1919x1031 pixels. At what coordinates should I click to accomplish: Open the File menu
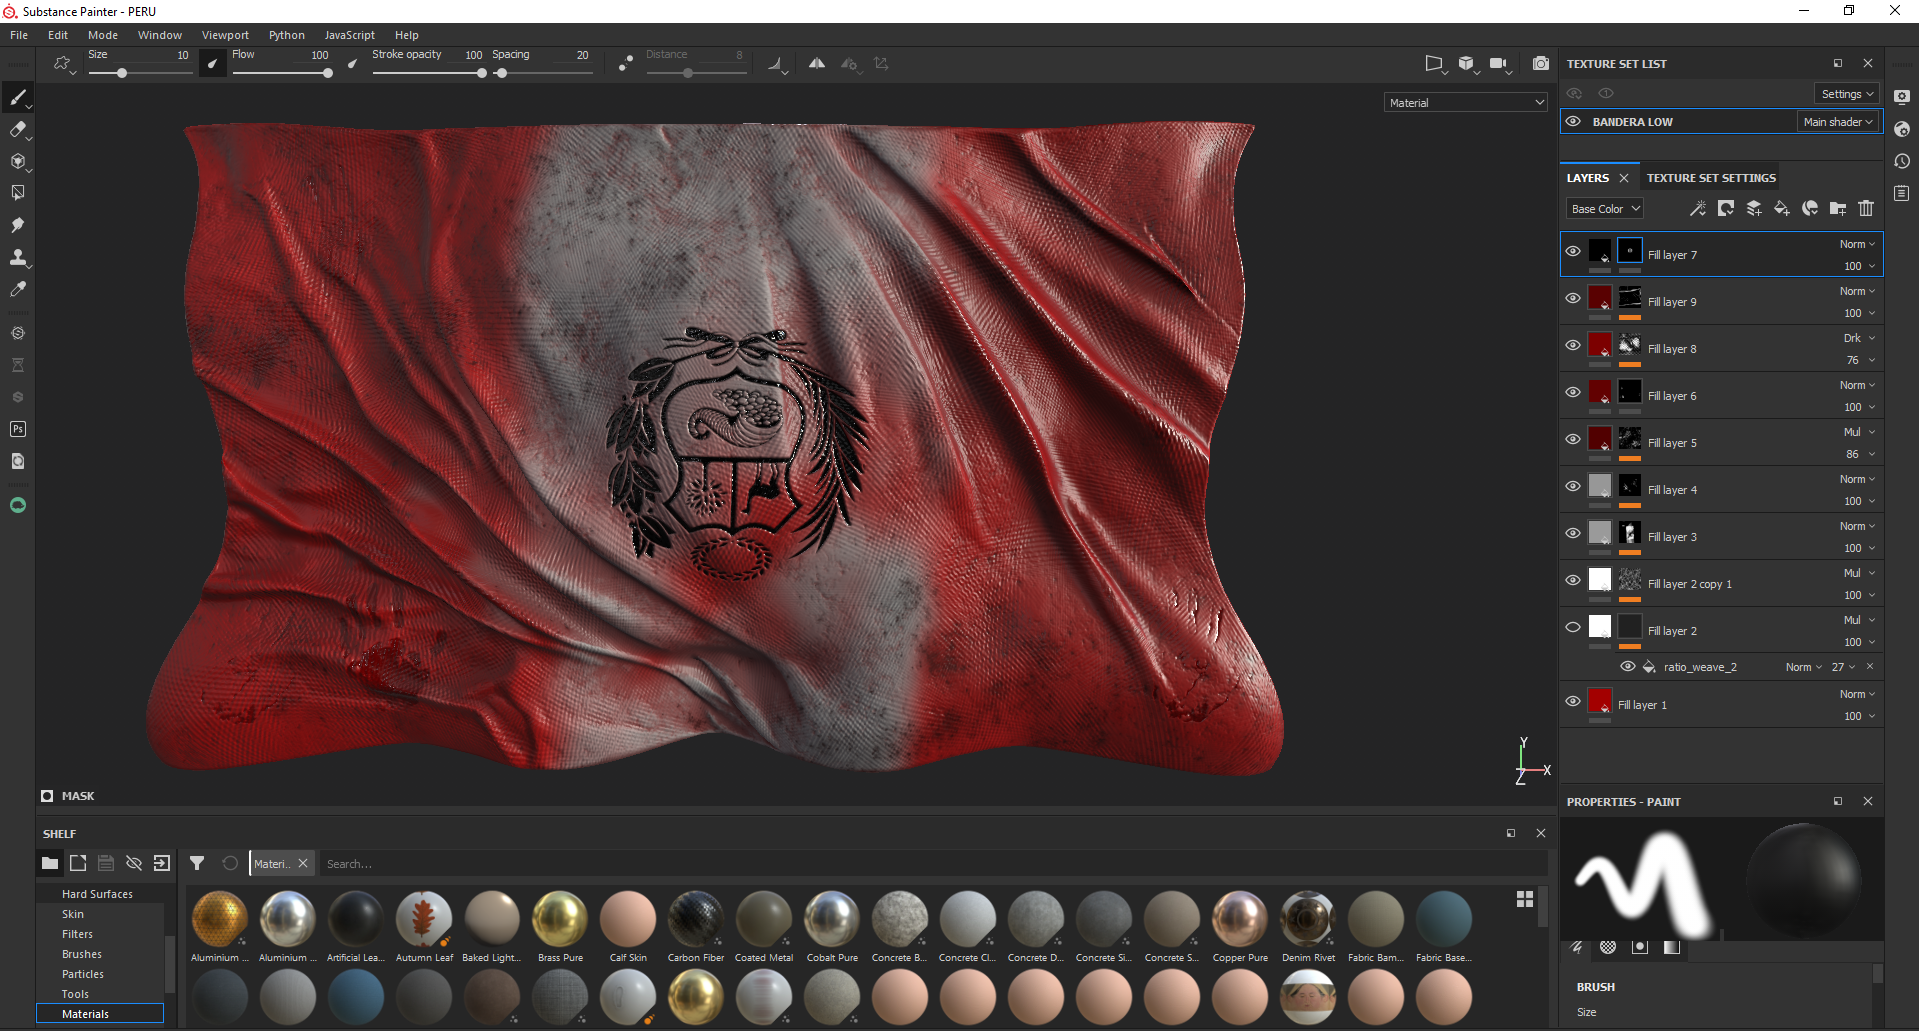pyautogui.click(x=19, y=35)
